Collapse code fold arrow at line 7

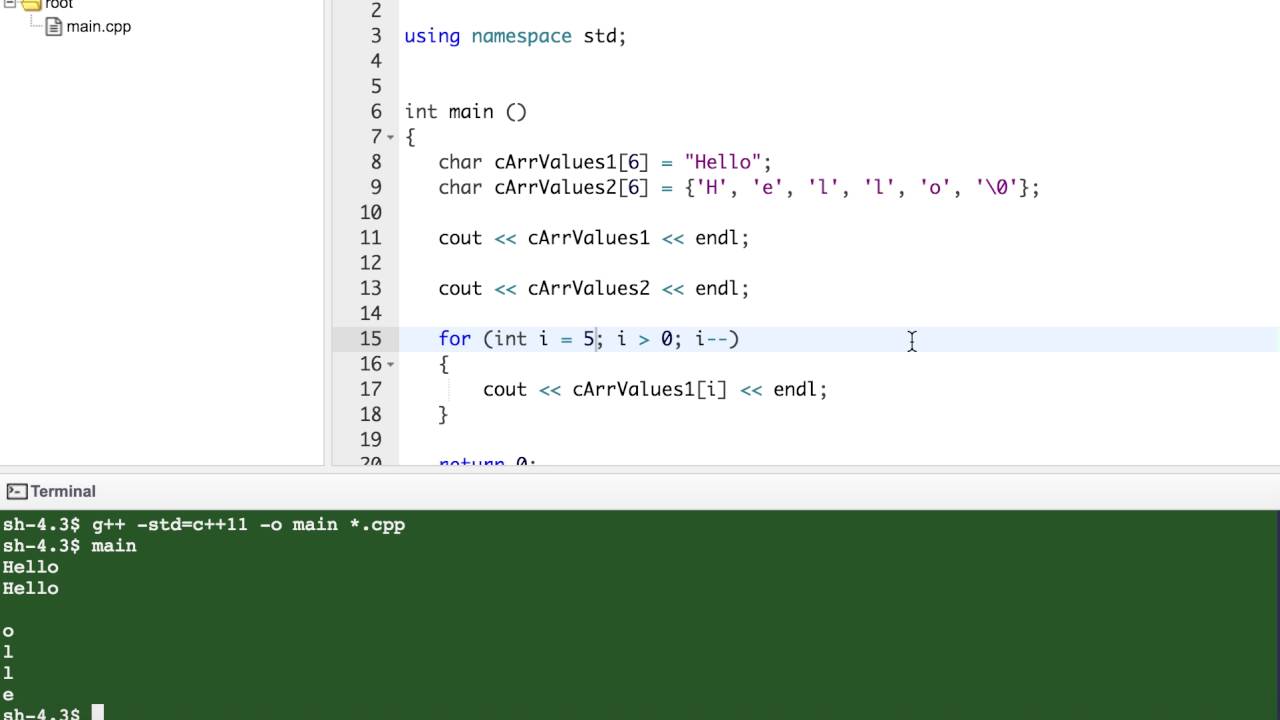pyautogui.click(x=389, y=137)
